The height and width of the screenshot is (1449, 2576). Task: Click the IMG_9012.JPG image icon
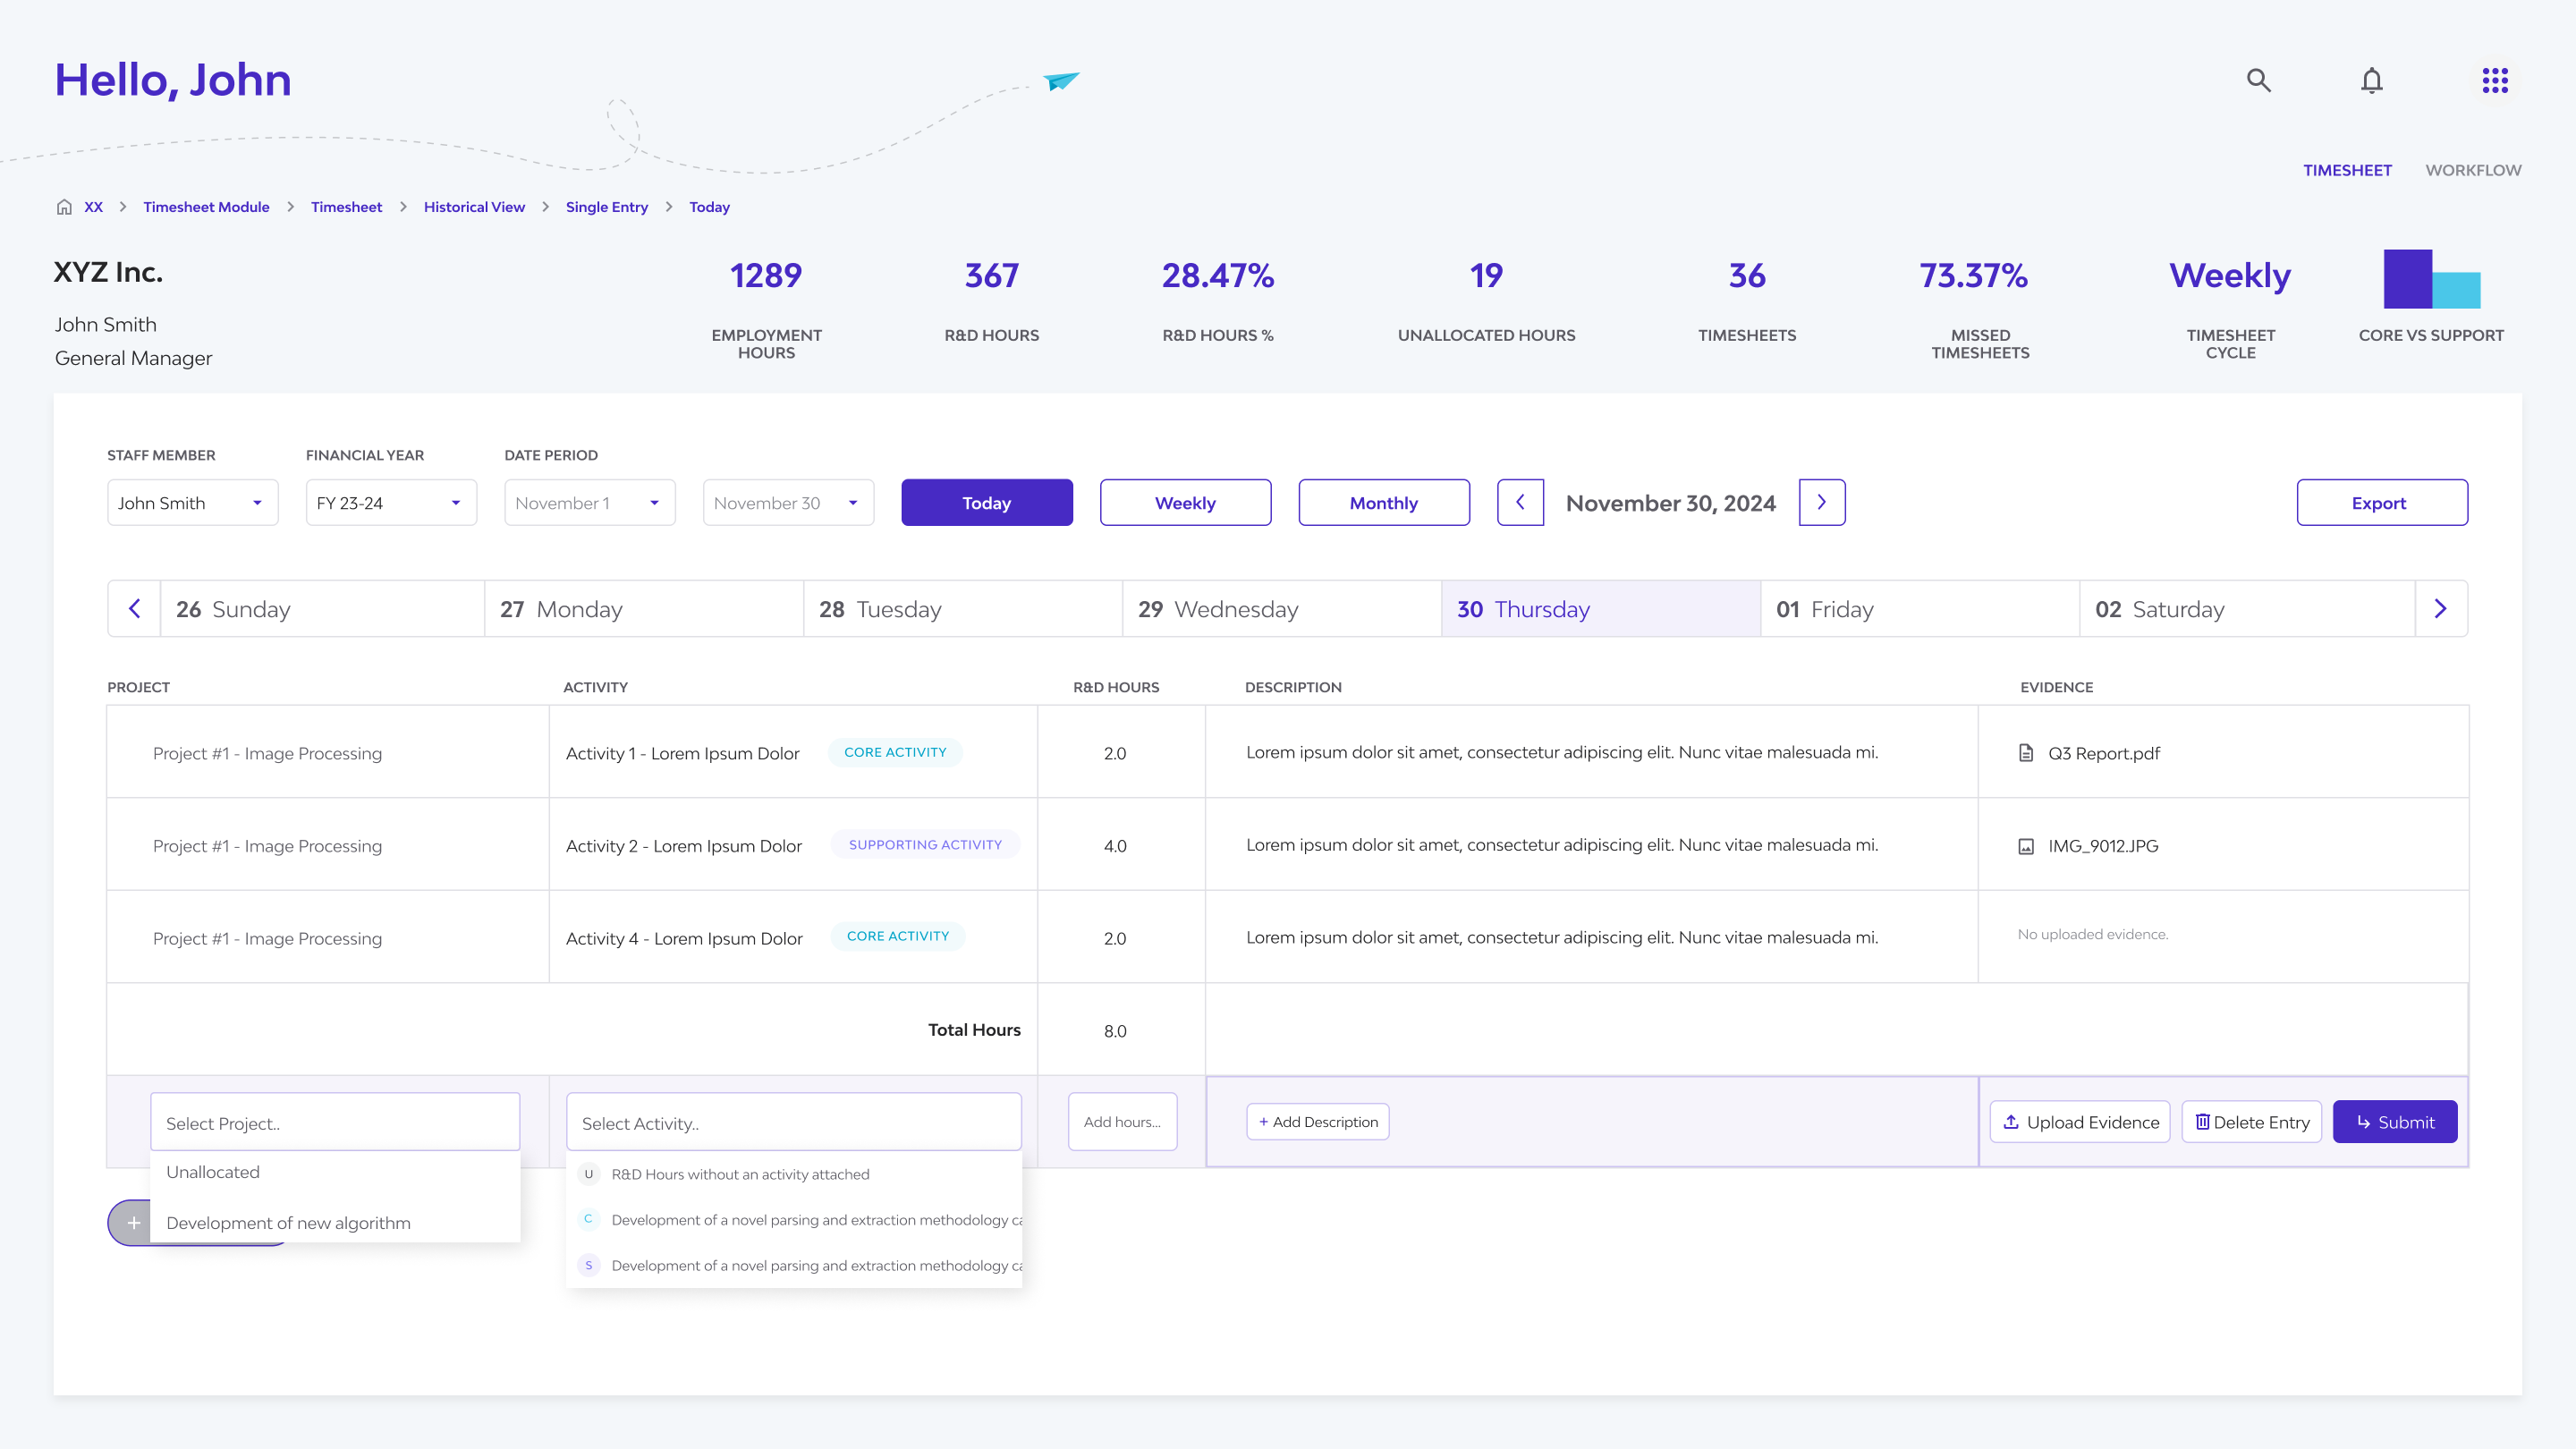(x=2026, y=846)
